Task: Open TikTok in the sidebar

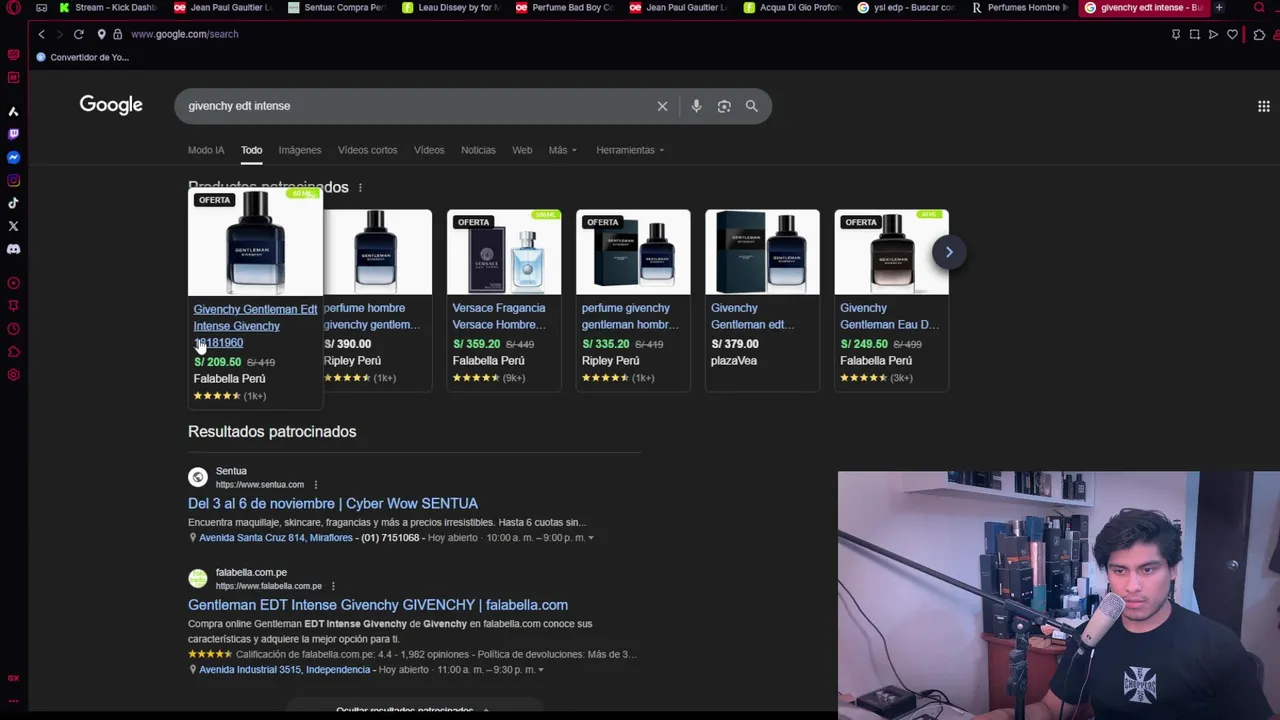Action: pyautogui.click(x=13, y=203)
